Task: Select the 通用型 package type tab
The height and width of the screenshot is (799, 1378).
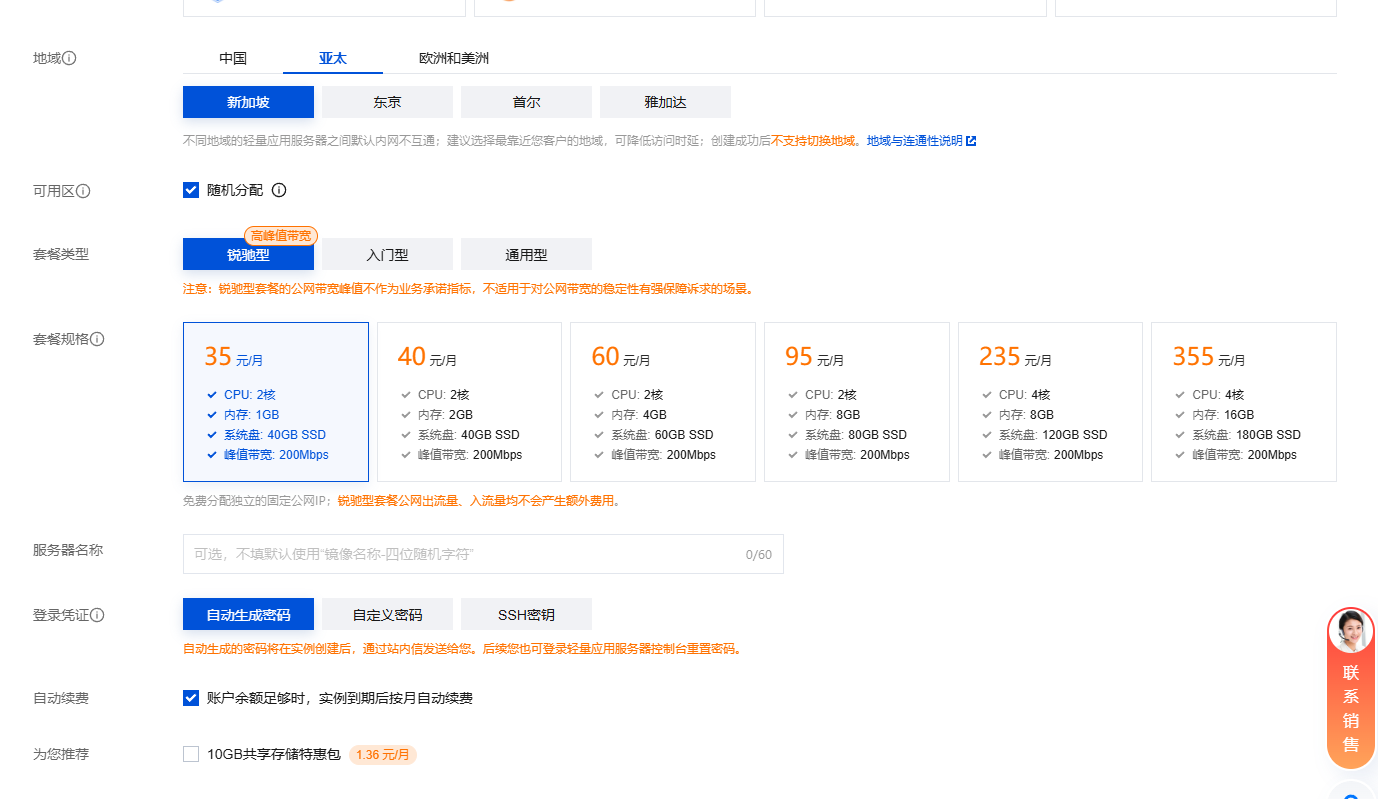Action: click(525, 254)
